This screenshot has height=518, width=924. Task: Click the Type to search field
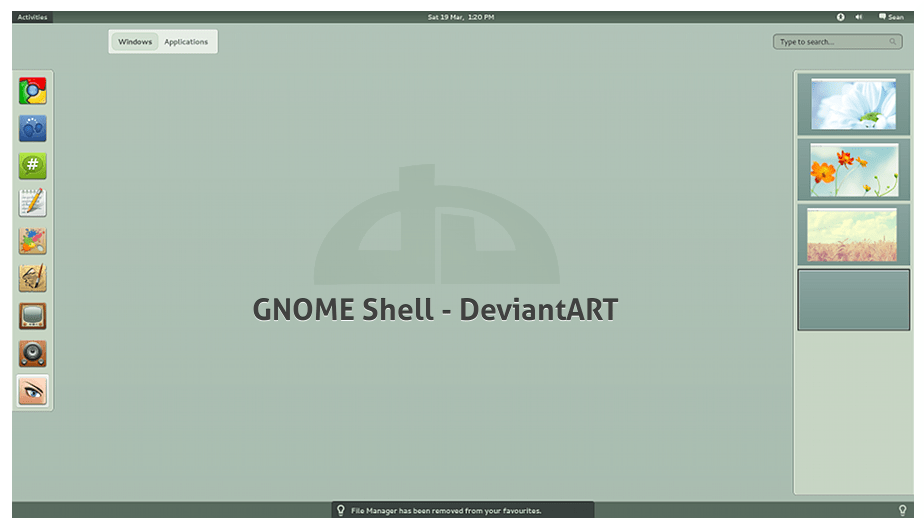tap(836, 42)
